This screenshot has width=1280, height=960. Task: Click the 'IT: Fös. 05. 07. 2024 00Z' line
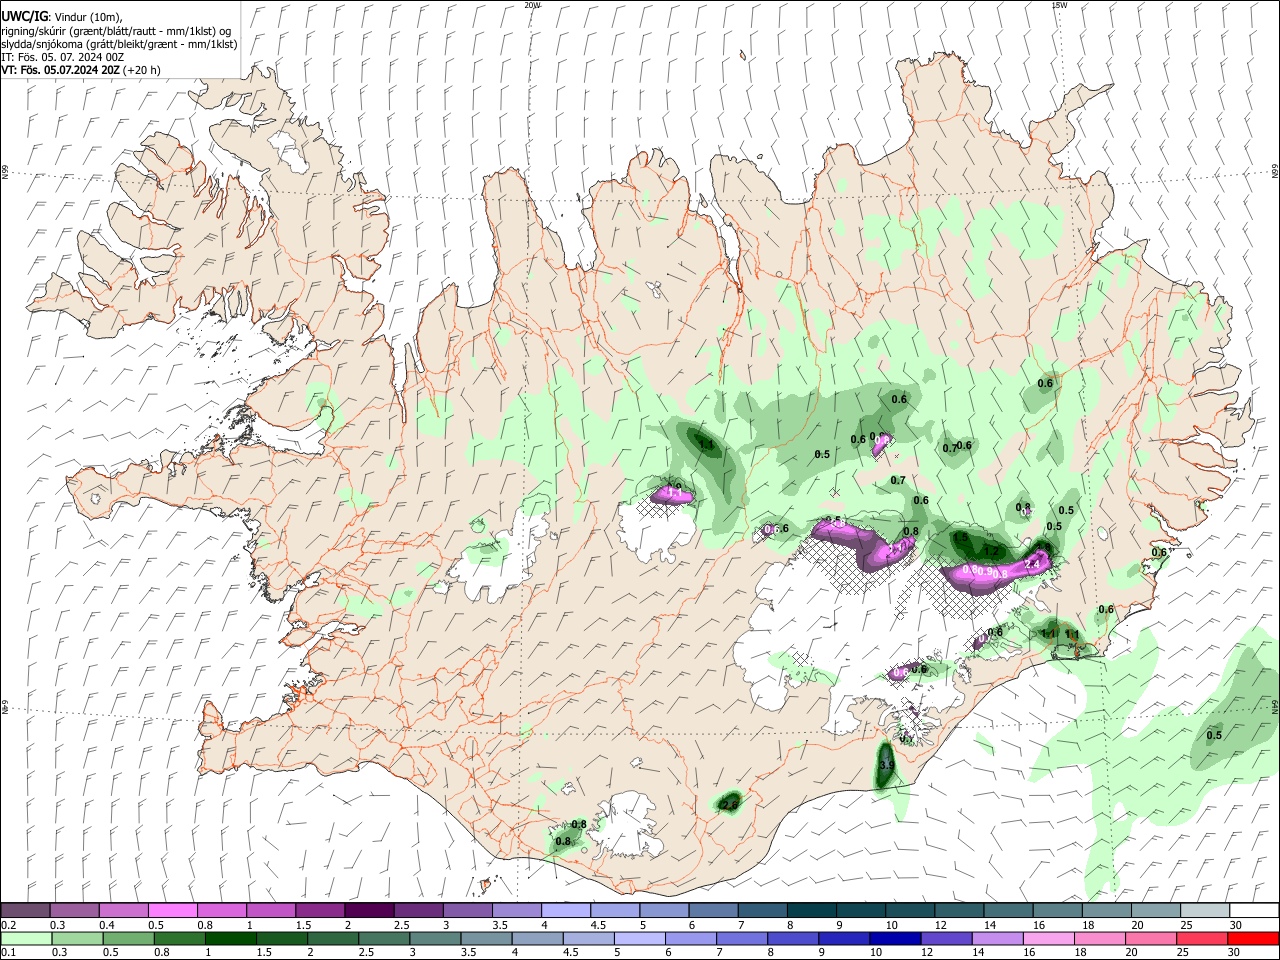[x=63, y=57]
